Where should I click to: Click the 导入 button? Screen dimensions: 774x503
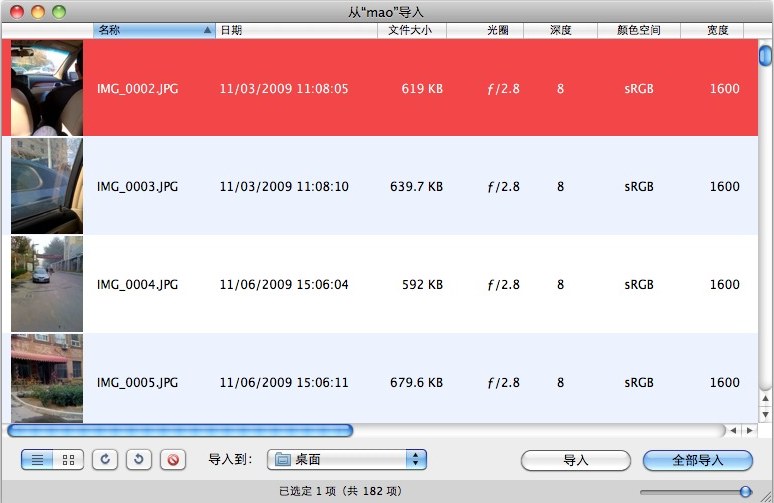tap(576, 461)
